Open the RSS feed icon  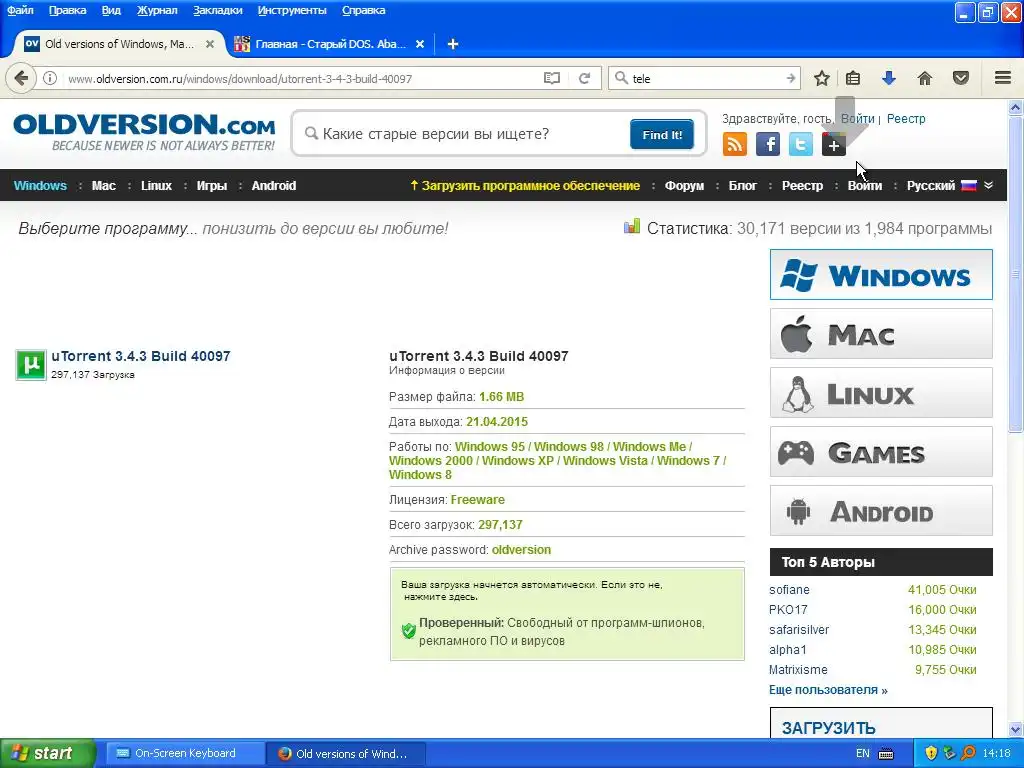coord(735,144)
